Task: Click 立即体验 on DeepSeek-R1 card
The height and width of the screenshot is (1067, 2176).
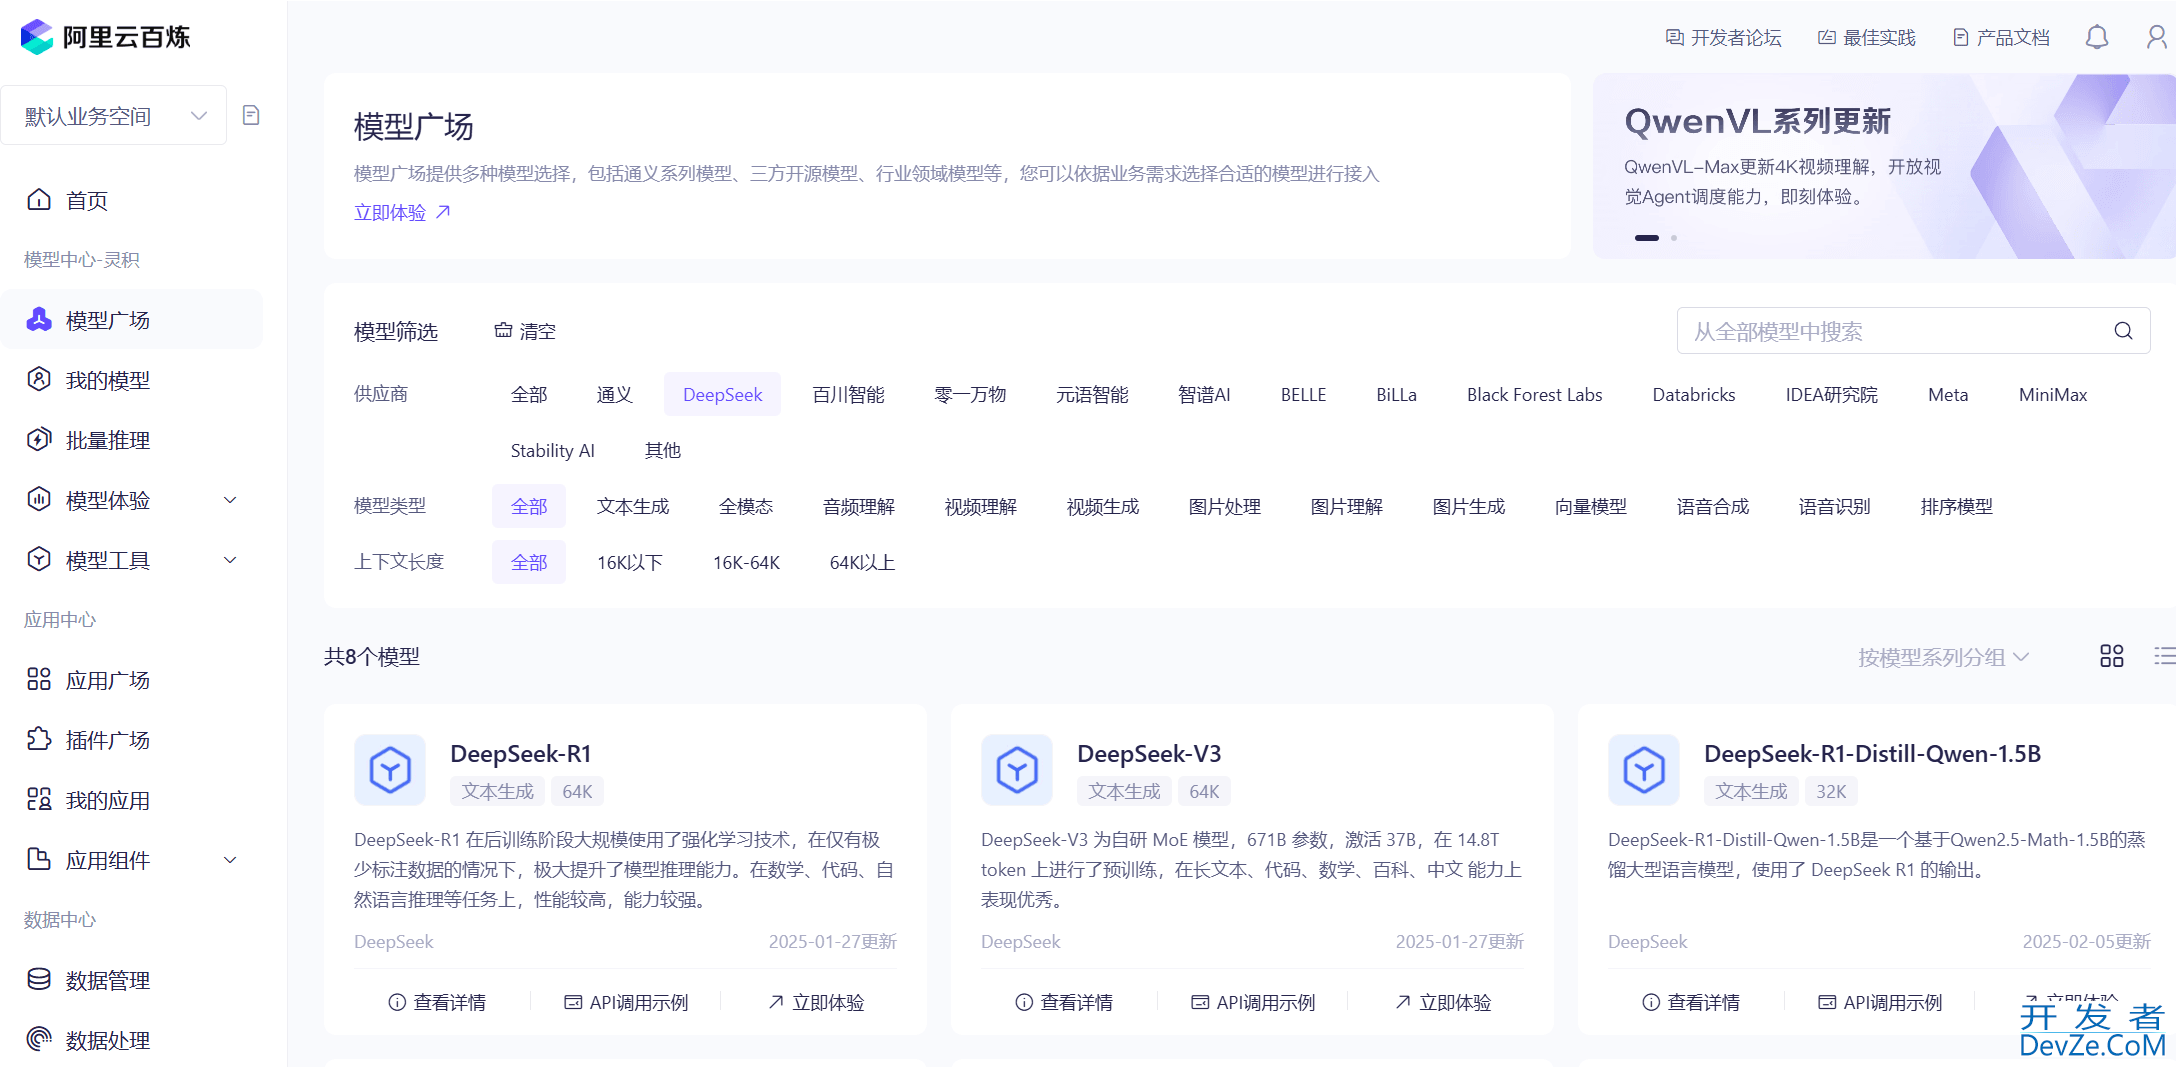Action: [x=816, y=1002]
